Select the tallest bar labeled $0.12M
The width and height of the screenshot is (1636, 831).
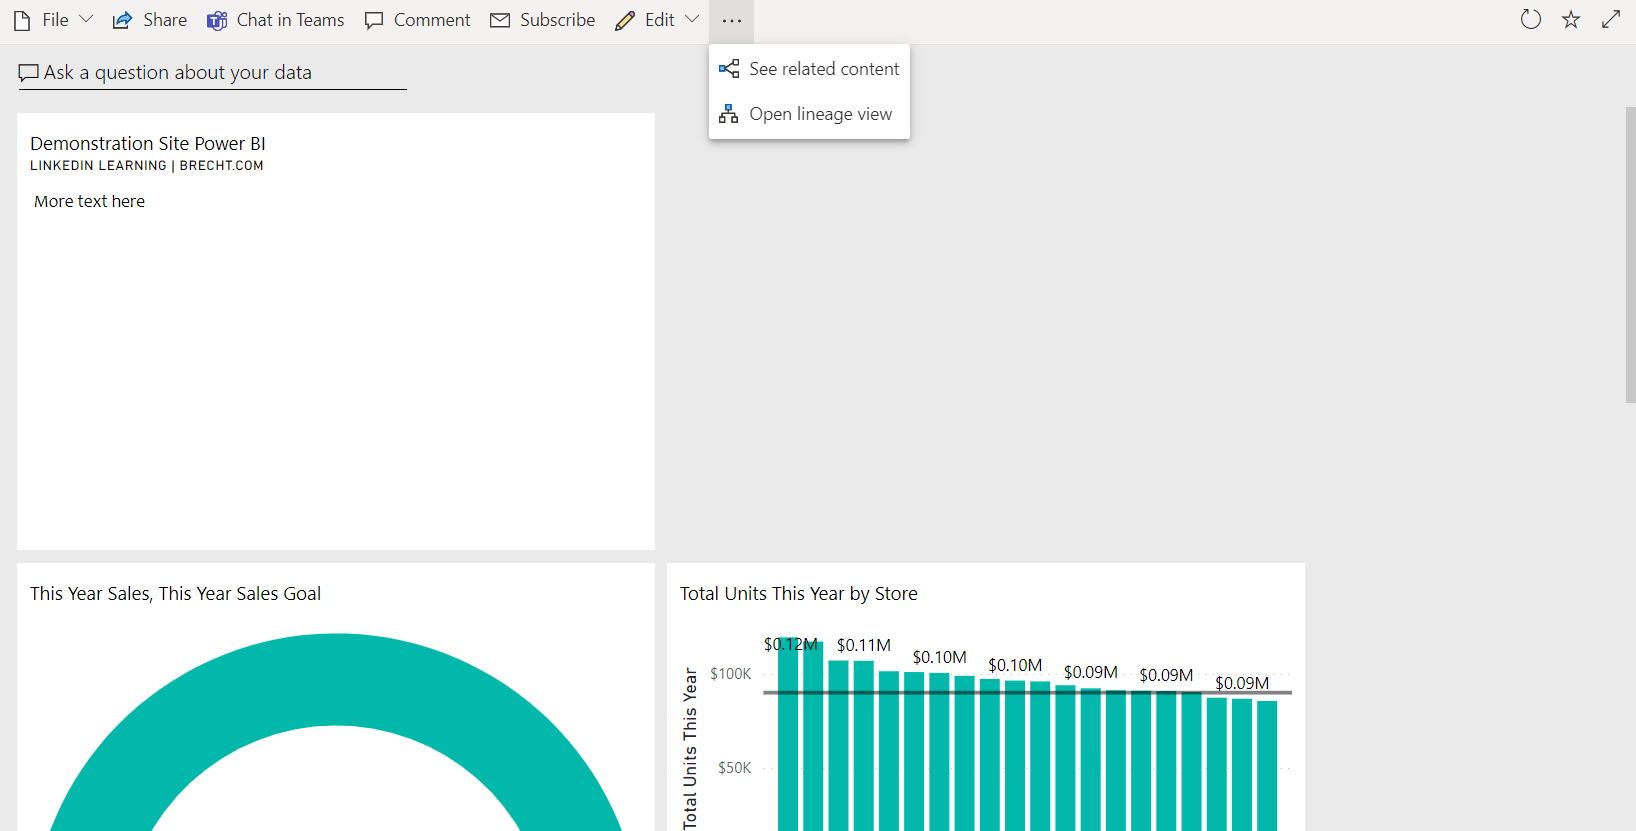click(788, 735)
